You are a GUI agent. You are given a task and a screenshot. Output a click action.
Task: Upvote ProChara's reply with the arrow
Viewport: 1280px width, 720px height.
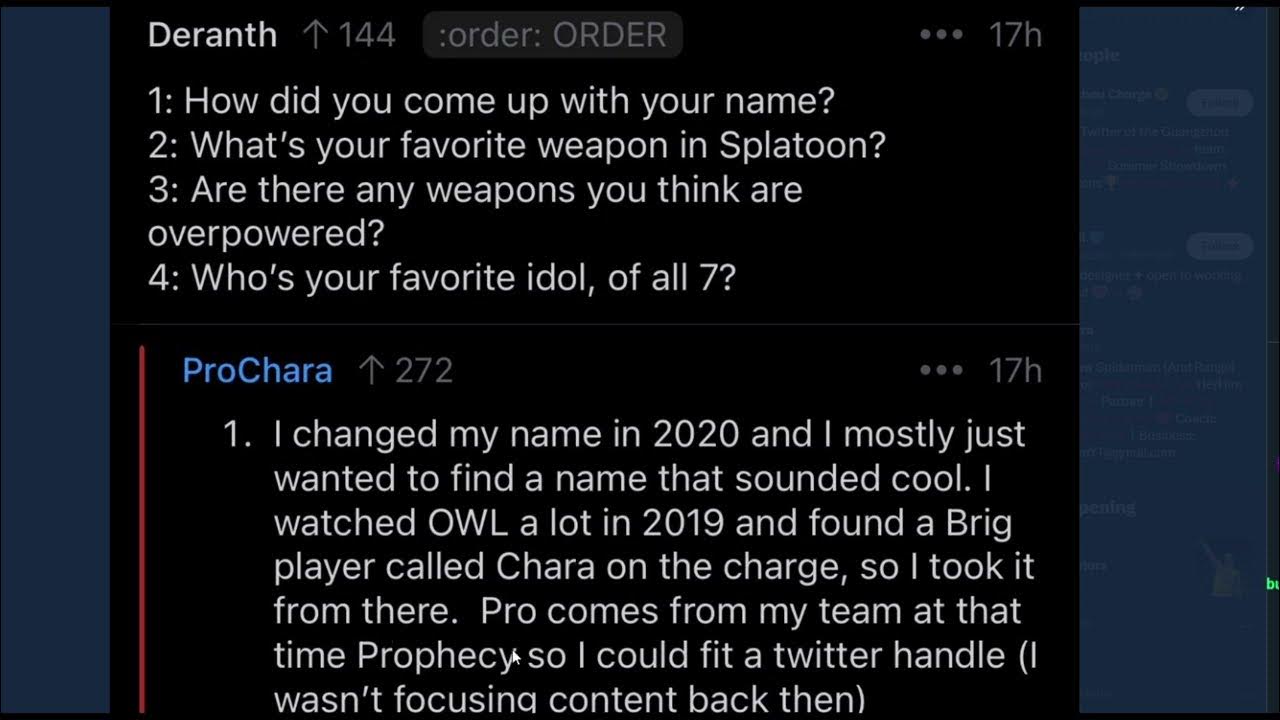pyautogui.click(x=372, y=372)
